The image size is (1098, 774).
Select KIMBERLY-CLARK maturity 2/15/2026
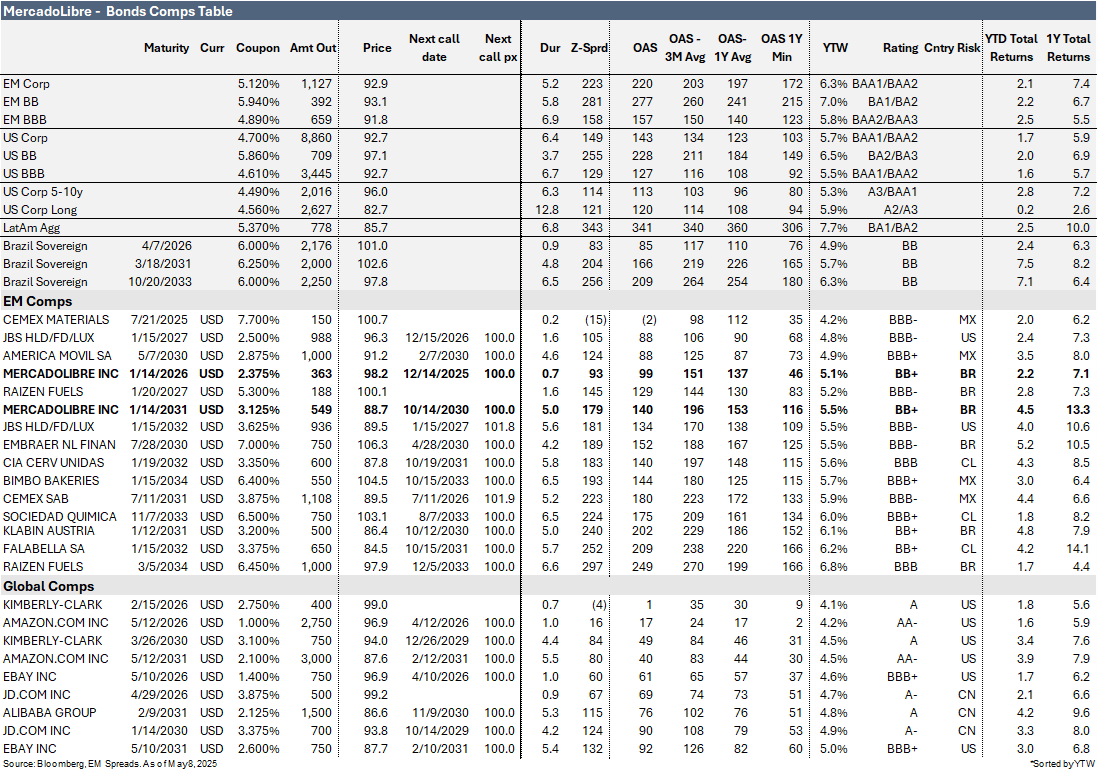point(159,604)
